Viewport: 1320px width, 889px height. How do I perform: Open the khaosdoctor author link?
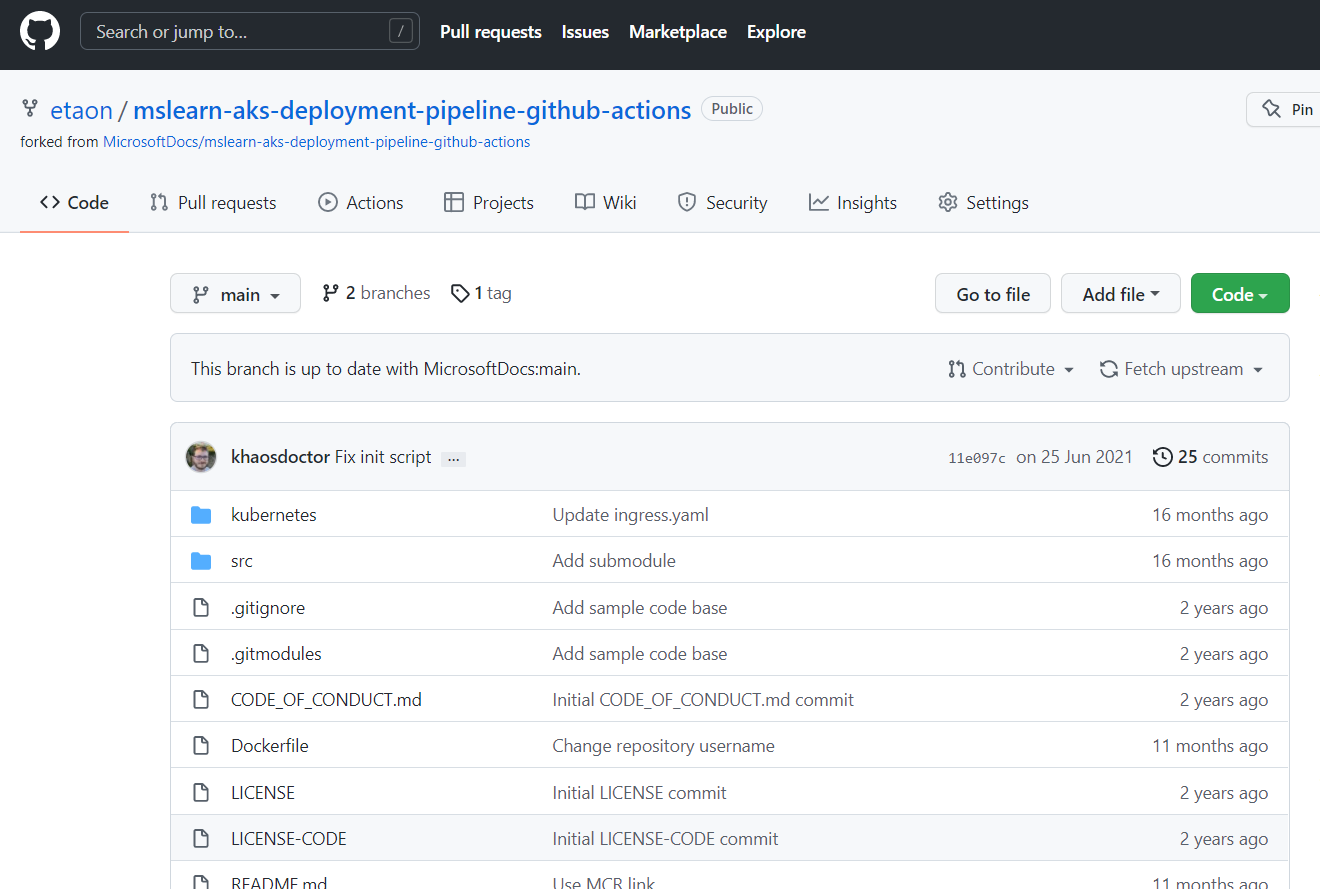click(x=280, y=457)
